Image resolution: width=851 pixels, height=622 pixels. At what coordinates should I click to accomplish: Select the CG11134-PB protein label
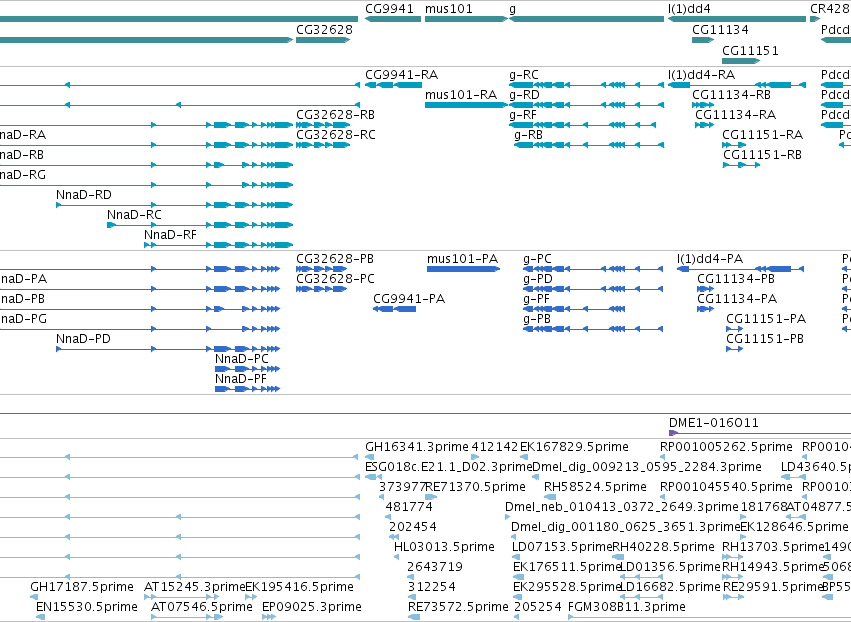point(736,278)
